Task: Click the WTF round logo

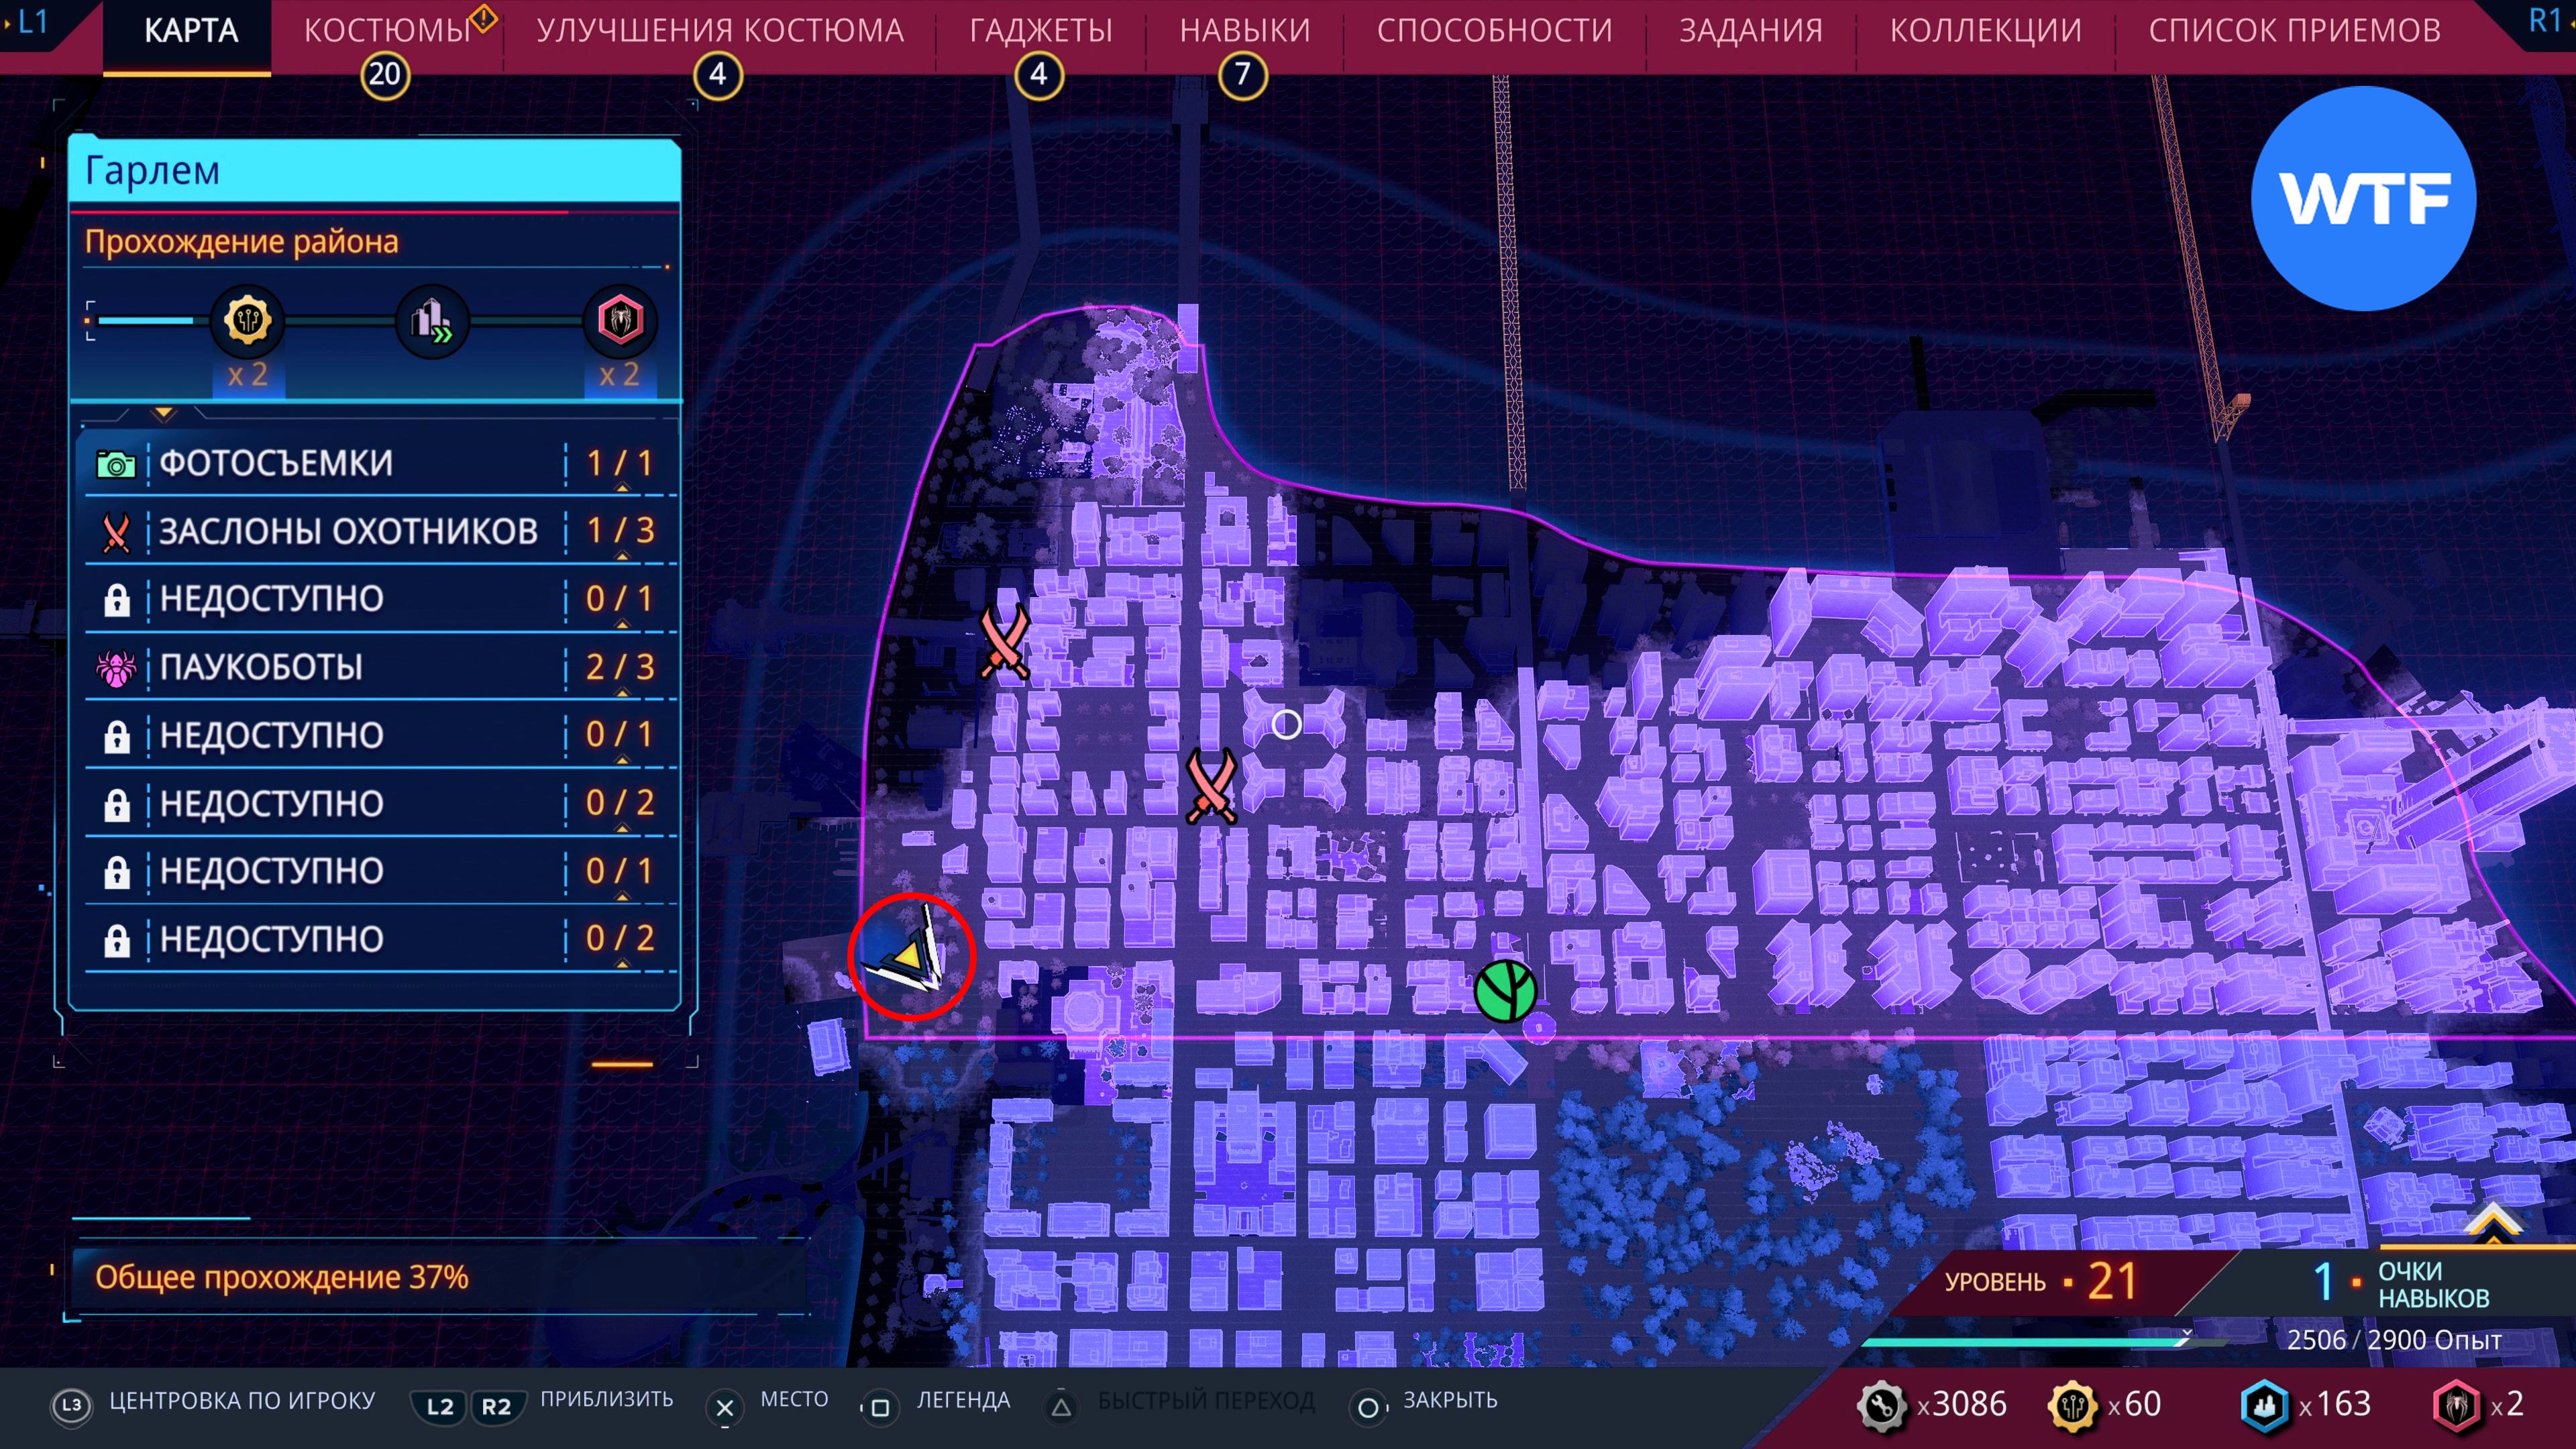Action: (2363, 198)
